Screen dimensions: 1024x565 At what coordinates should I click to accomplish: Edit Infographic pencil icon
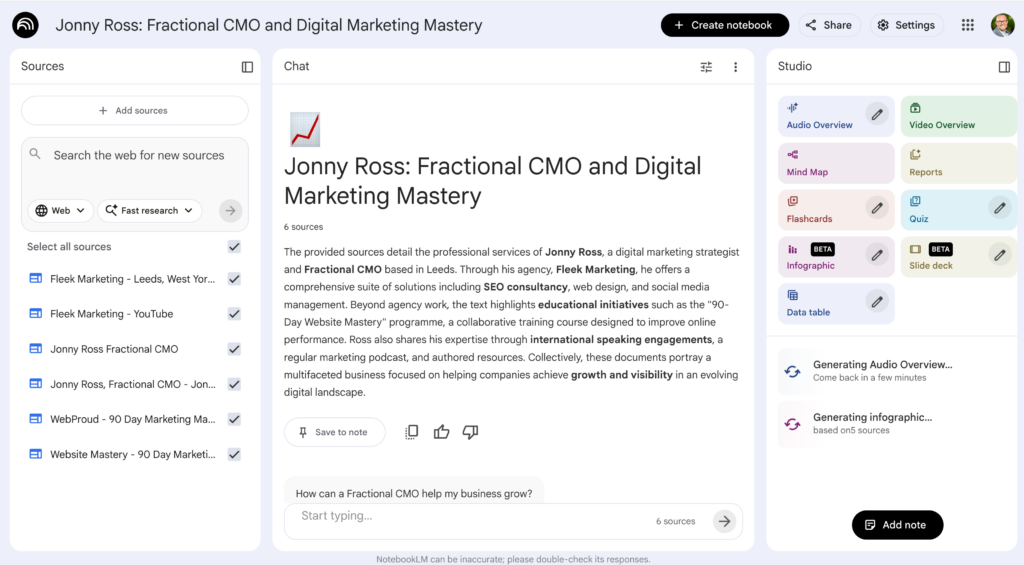(x=877, y=255)
